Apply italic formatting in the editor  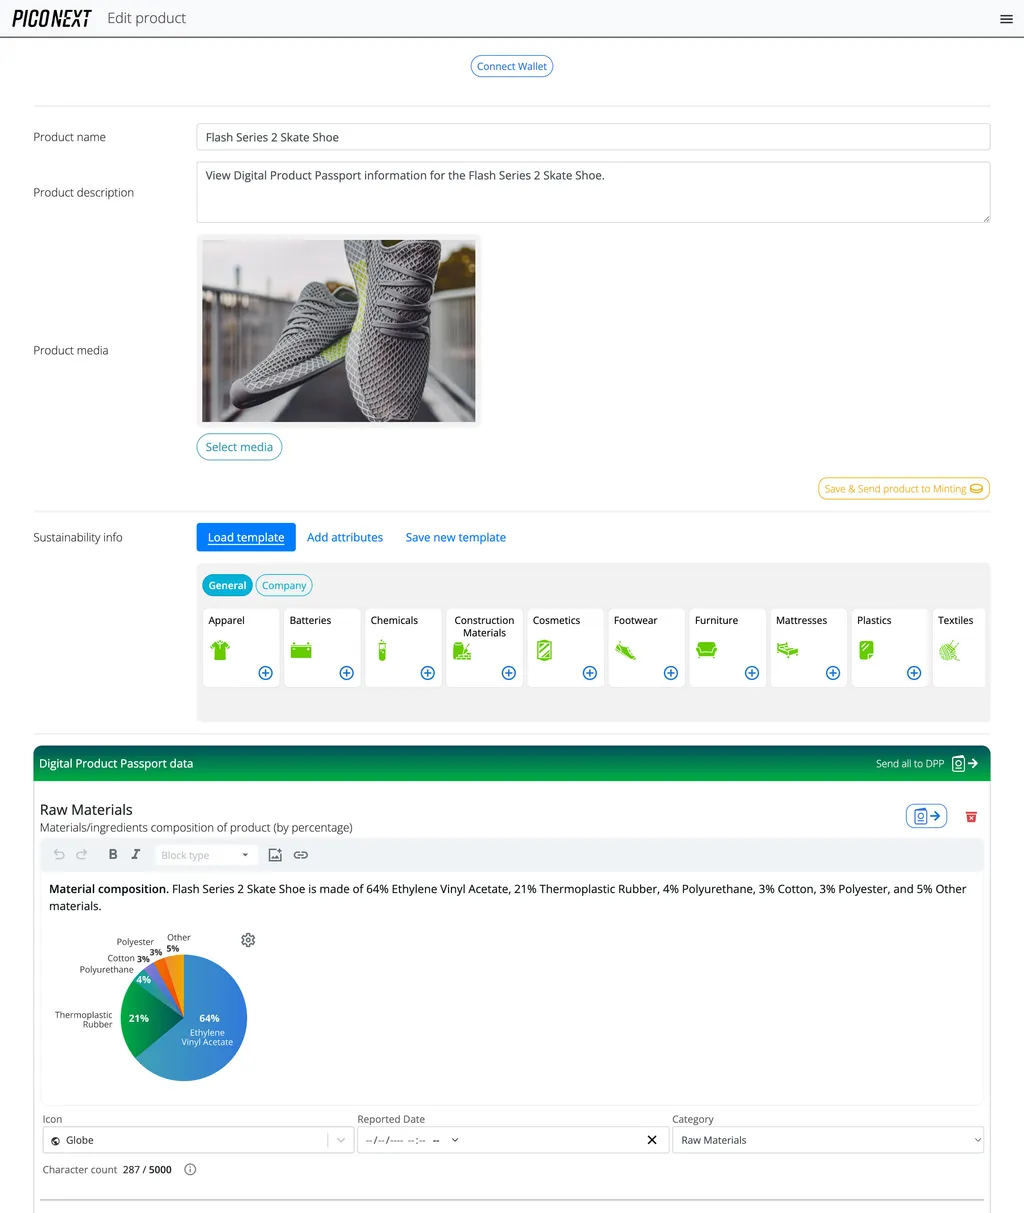click(x=135, y=854)
